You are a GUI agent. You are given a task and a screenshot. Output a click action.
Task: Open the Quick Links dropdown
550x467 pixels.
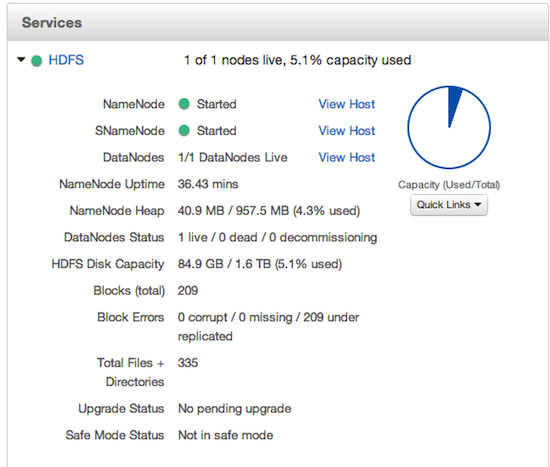click(449, 205)
